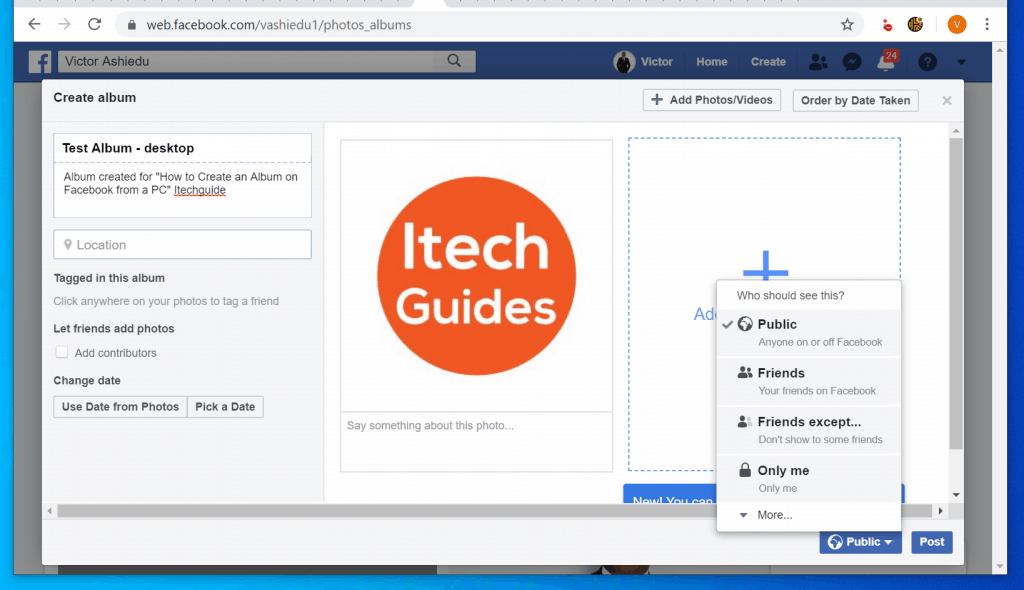1024x590 pixels.
Task: Select Only me audience option
Action: pyautogui.click(x=808, y=479)
